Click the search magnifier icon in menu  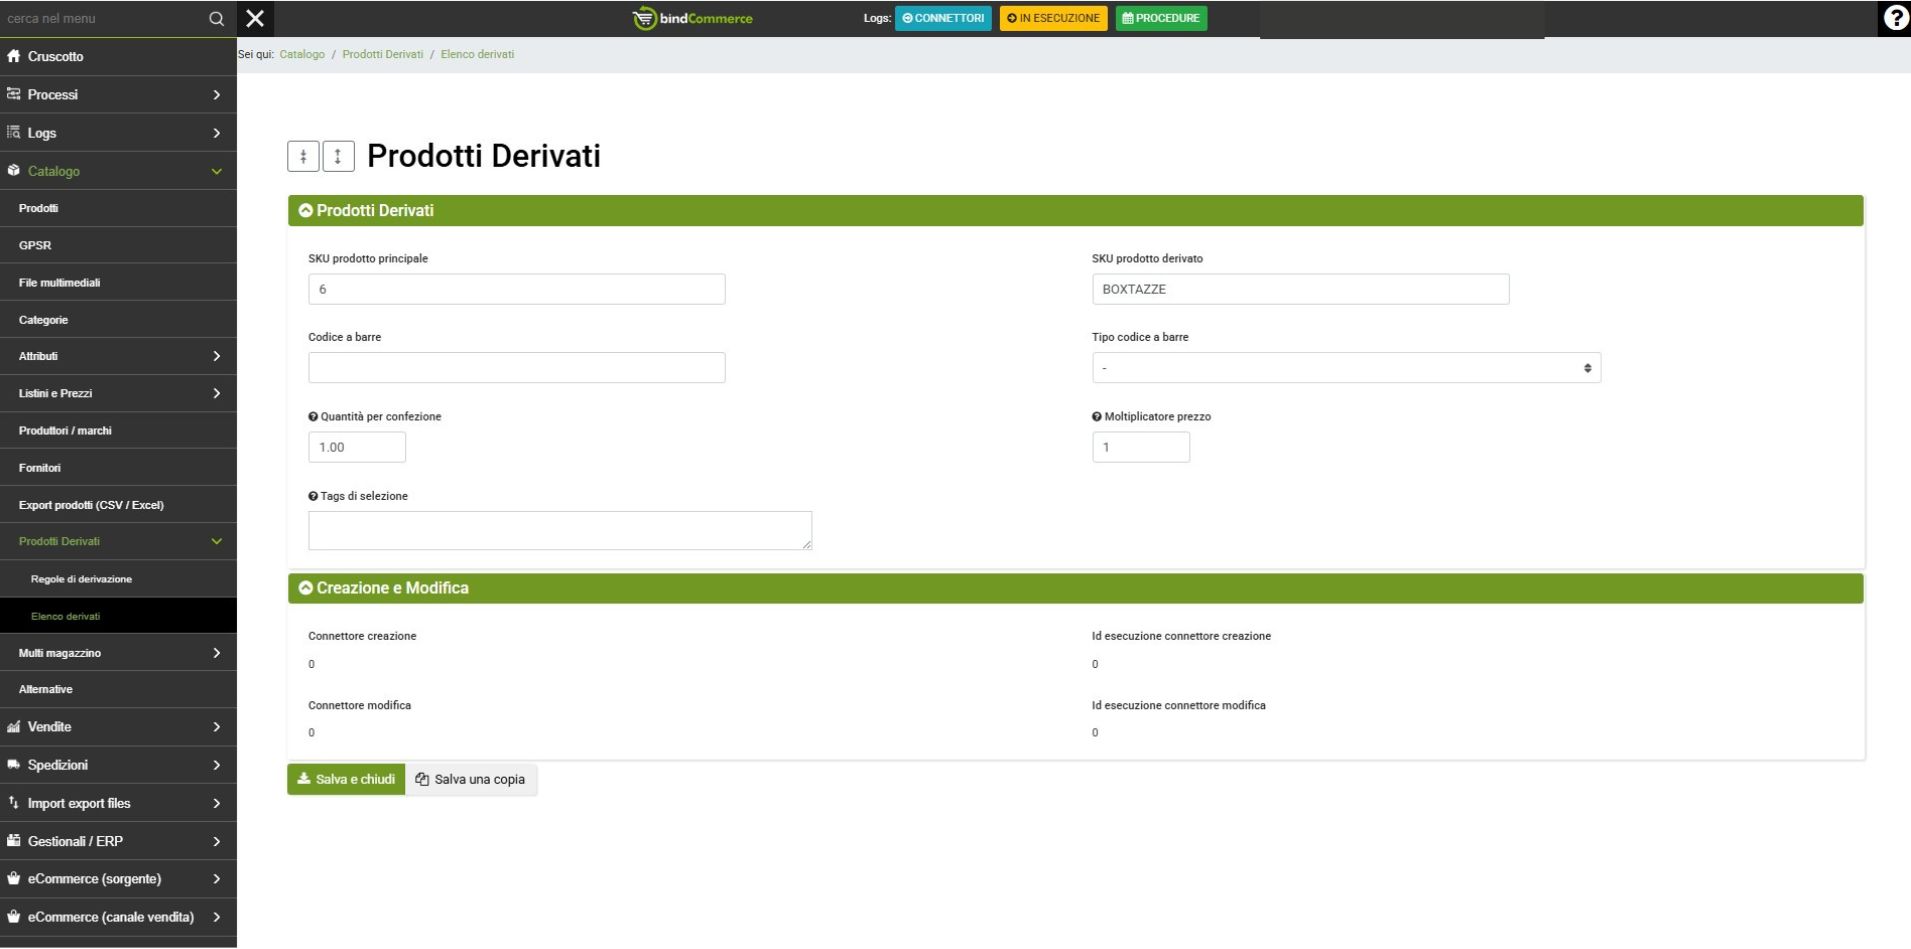click(216, 19)
